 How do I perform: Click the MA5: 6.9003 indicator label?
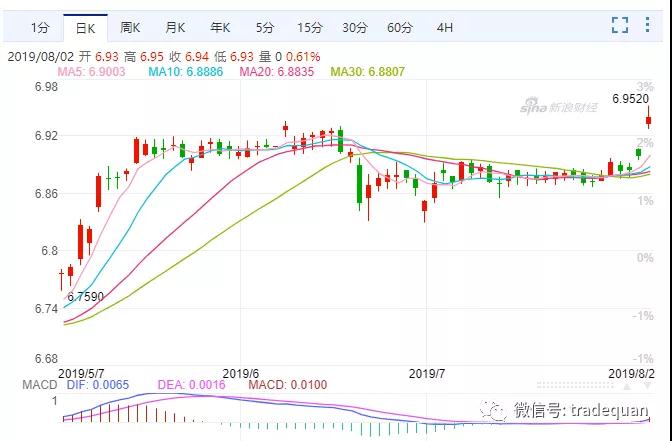pyautogui.click(x=91, y=72)
